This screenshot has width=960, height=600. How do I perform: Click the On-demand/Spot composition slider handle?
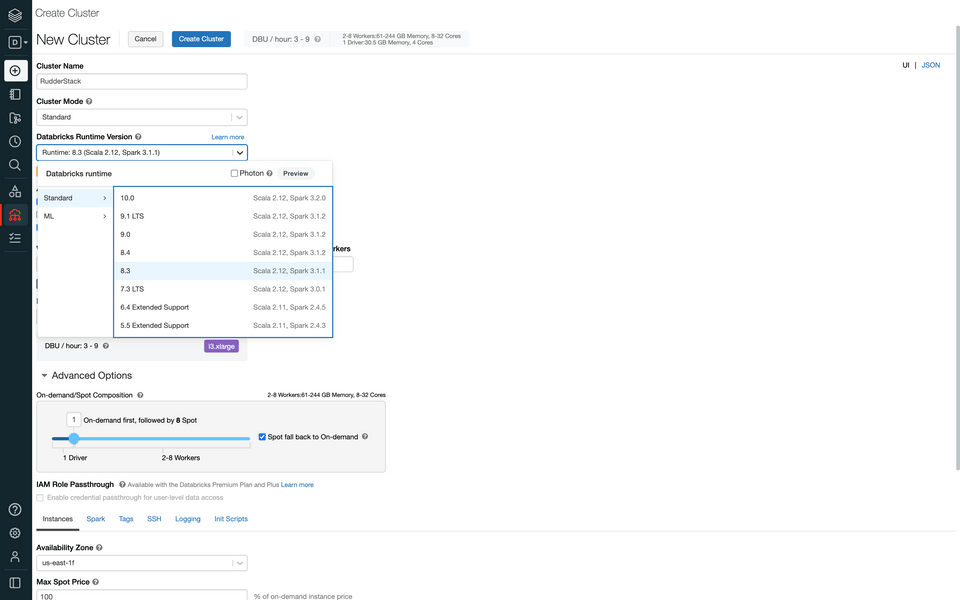point(74,438)
